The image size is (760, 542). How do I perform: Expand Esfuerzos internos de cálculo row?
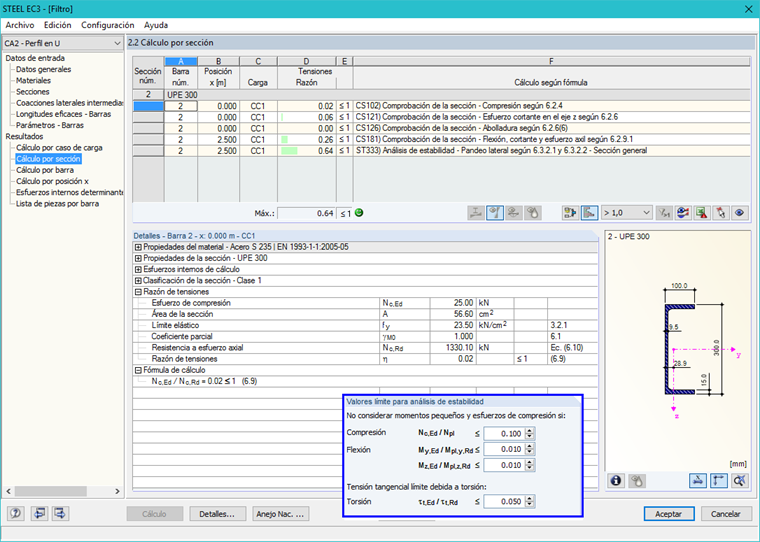pyautogui.click(x=138, y=270)
